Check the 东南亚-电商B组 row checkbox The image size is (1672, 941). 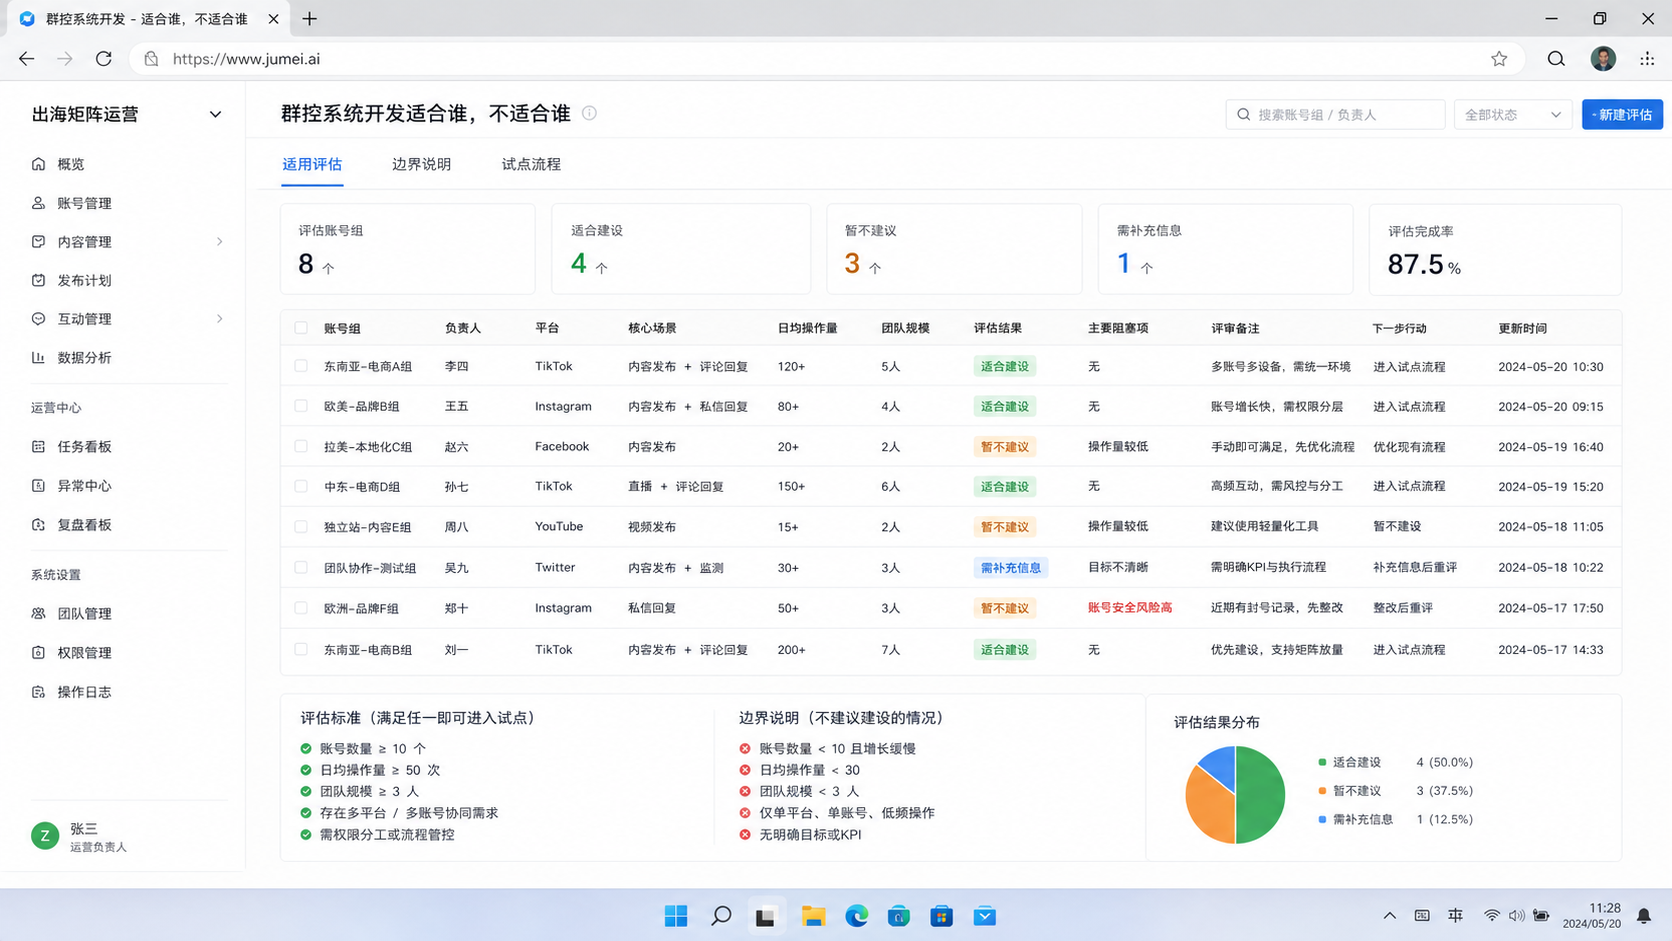pyautogui.click(x=301, y=649)
